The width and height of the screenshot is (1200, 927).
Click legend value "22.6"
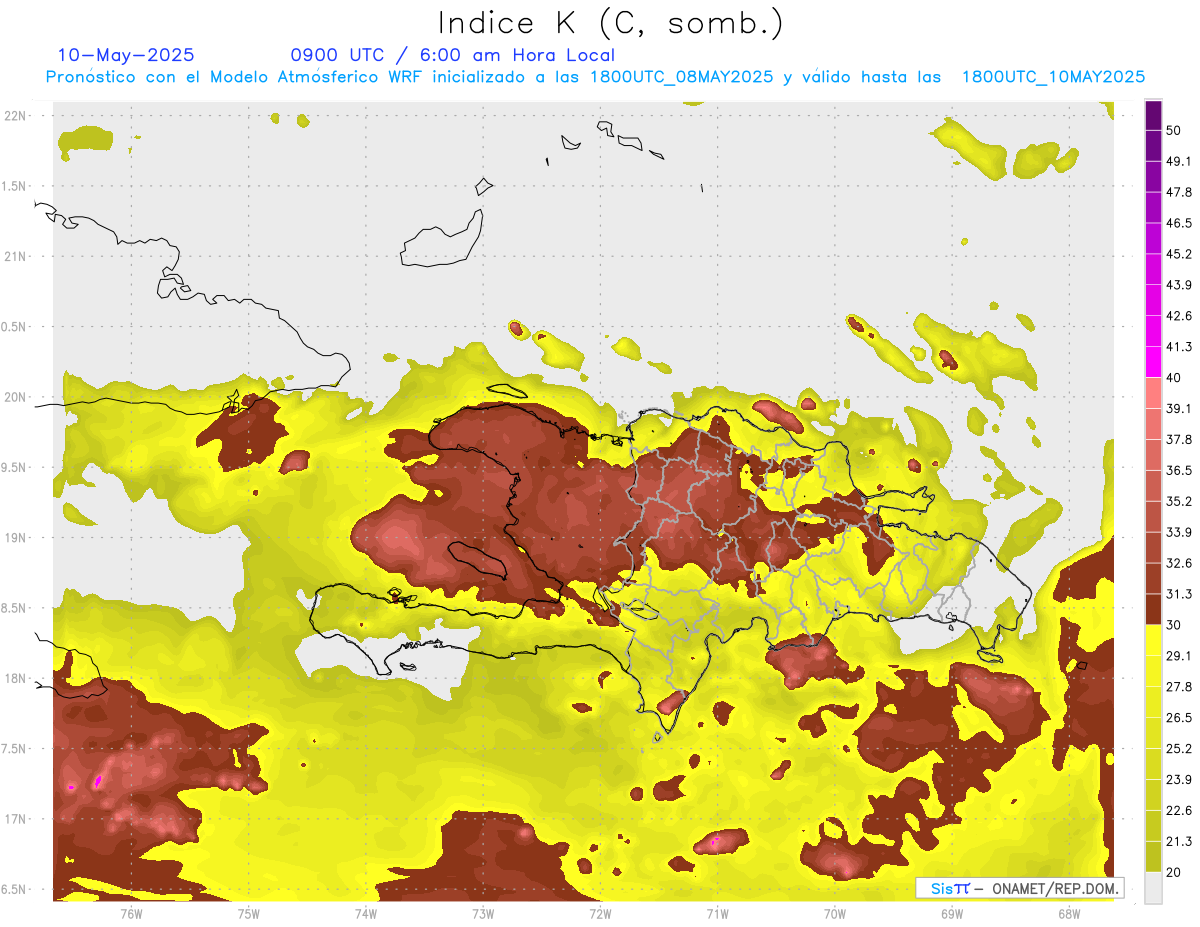(1179, 810)
